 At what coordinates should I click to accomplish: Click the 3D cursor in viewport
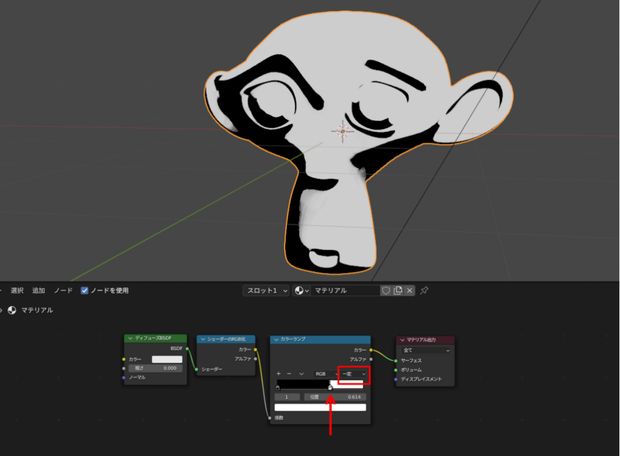click(343, 131)
